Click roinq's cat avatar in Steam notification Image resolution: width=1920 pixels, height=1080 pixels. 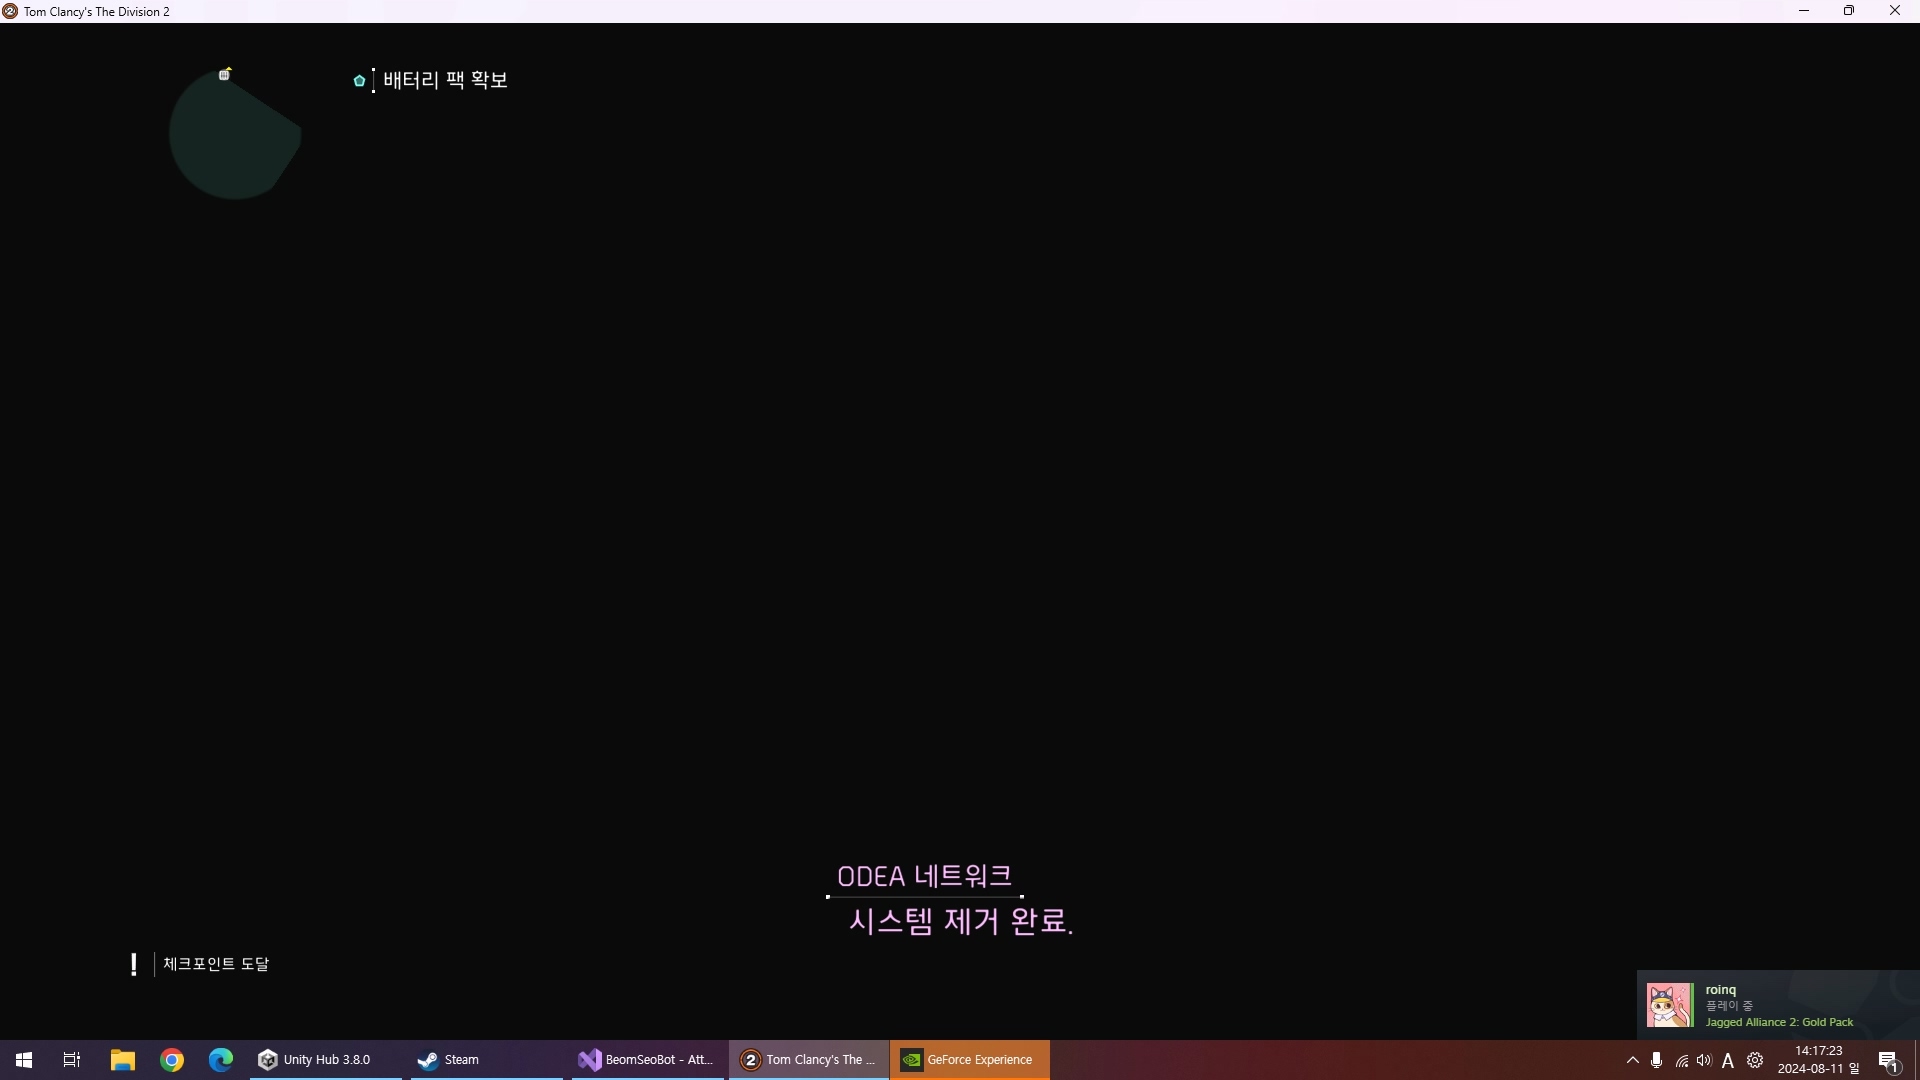coord(1669,1005)
